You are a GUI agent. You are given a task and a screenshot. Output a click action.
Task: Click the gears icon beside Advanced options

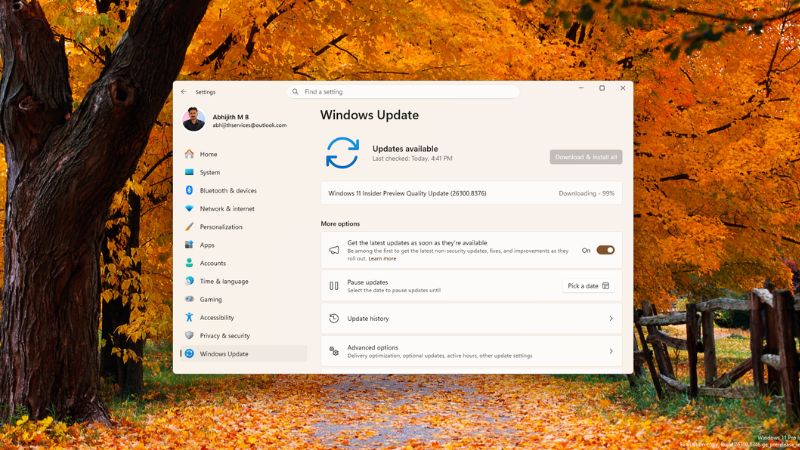[334, 351]
